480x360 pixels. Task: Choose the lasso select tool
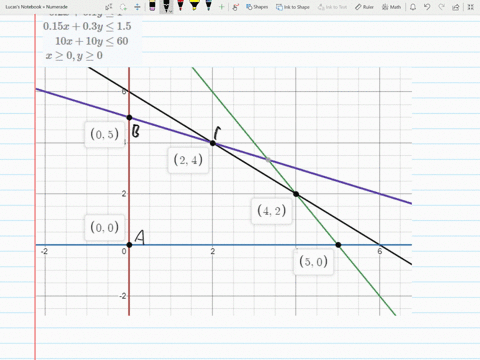click(x=123, y=7)
